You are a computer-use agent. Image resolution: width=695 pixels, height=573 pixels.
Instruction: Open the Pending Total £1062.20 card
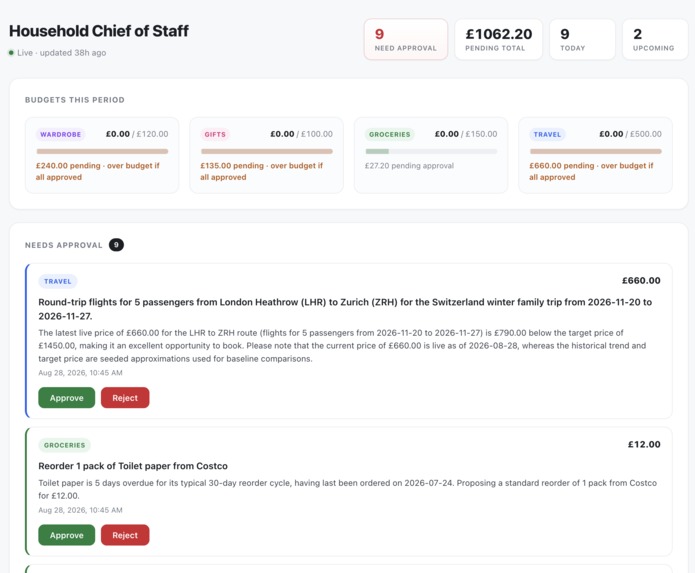tap(499, 39)
